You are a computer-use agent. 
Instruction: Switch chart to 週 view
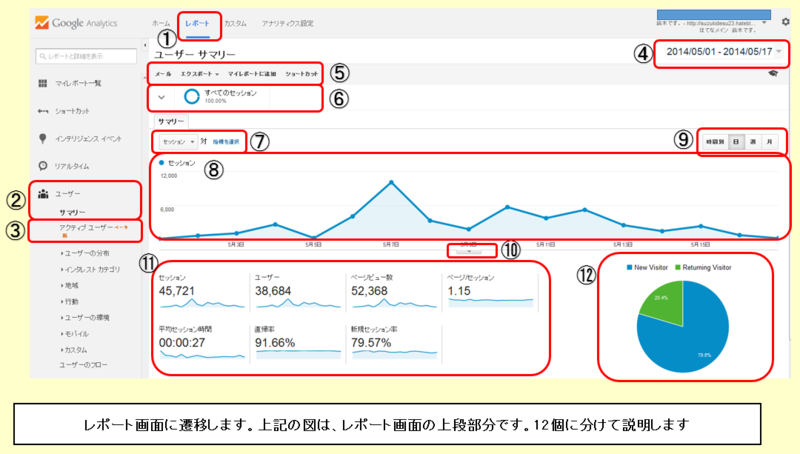click(753, 142)
